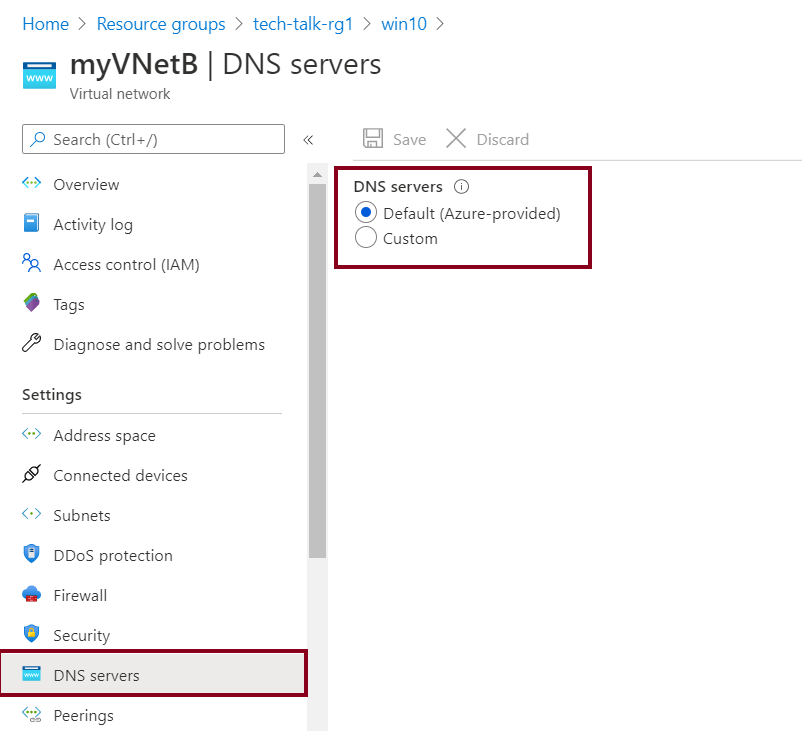
Task: Click the sidebar scrollbar up arrow
Action: 318,174
